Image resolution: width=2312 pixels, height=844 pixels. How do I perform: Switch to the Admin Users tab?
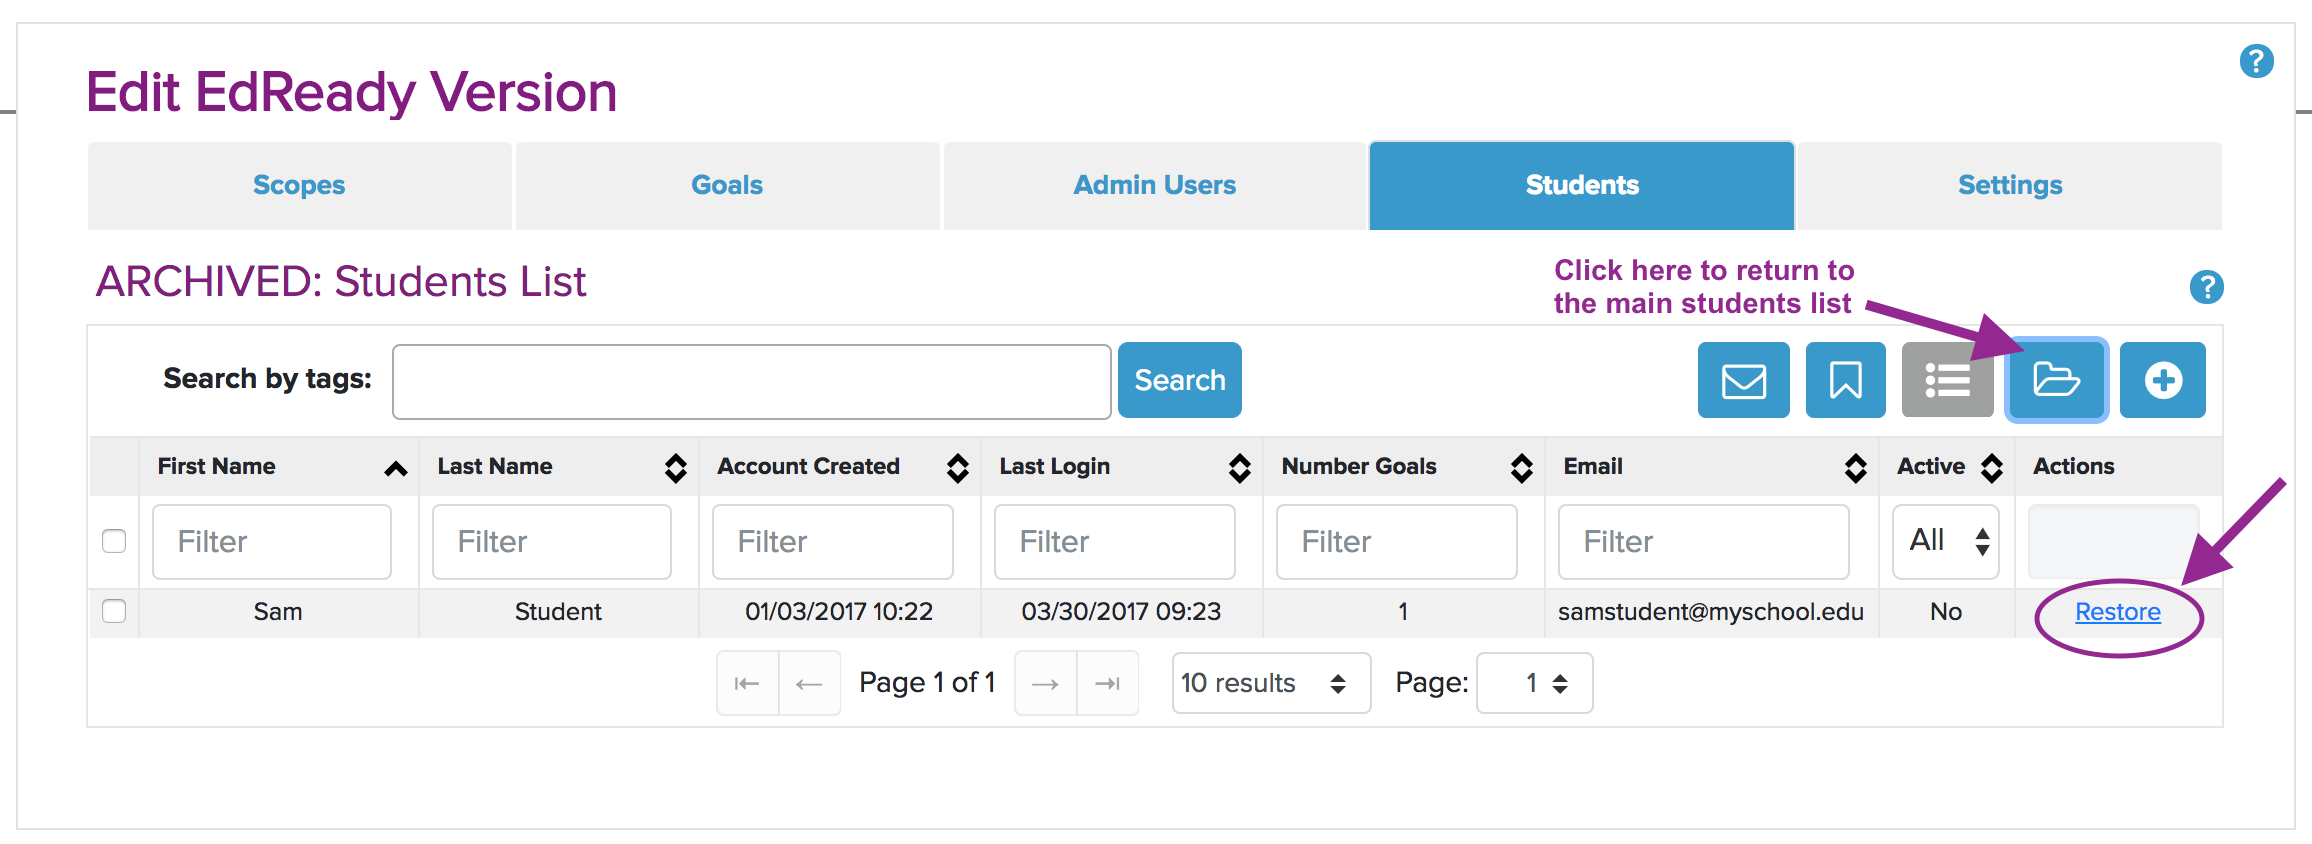(x=1155, y=185)
